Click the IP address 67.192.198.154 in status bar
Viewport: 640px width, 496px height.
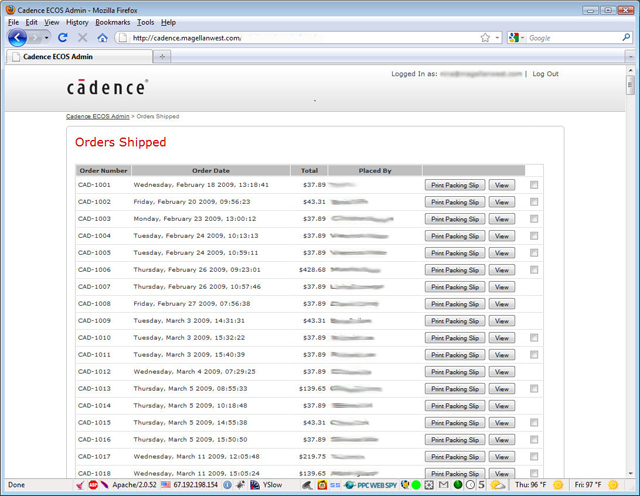click(x=196, y=485)
